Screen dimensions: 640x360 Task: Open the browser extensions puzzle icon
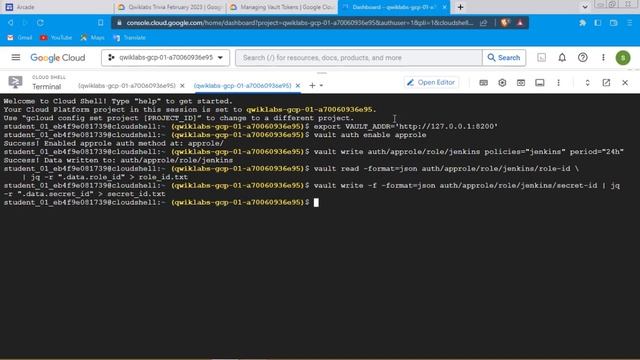[x=582, y=23]
